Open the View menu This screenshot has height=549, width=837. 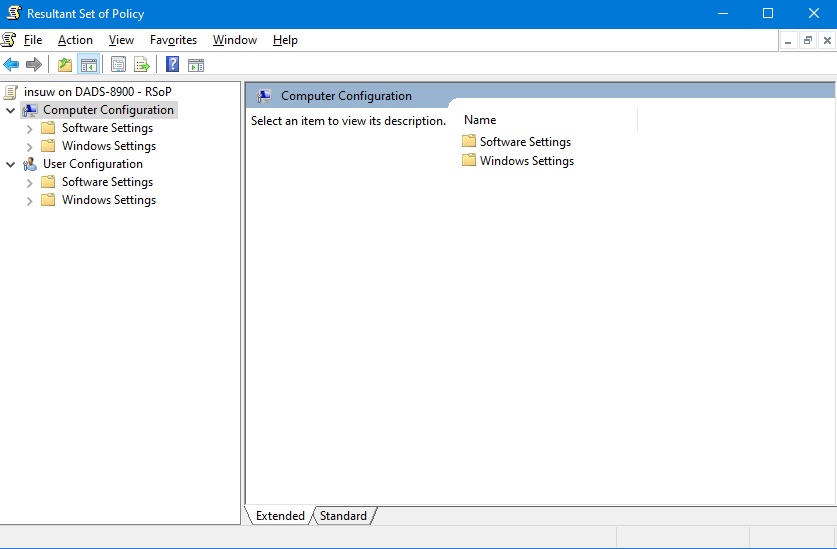[121, 40]
